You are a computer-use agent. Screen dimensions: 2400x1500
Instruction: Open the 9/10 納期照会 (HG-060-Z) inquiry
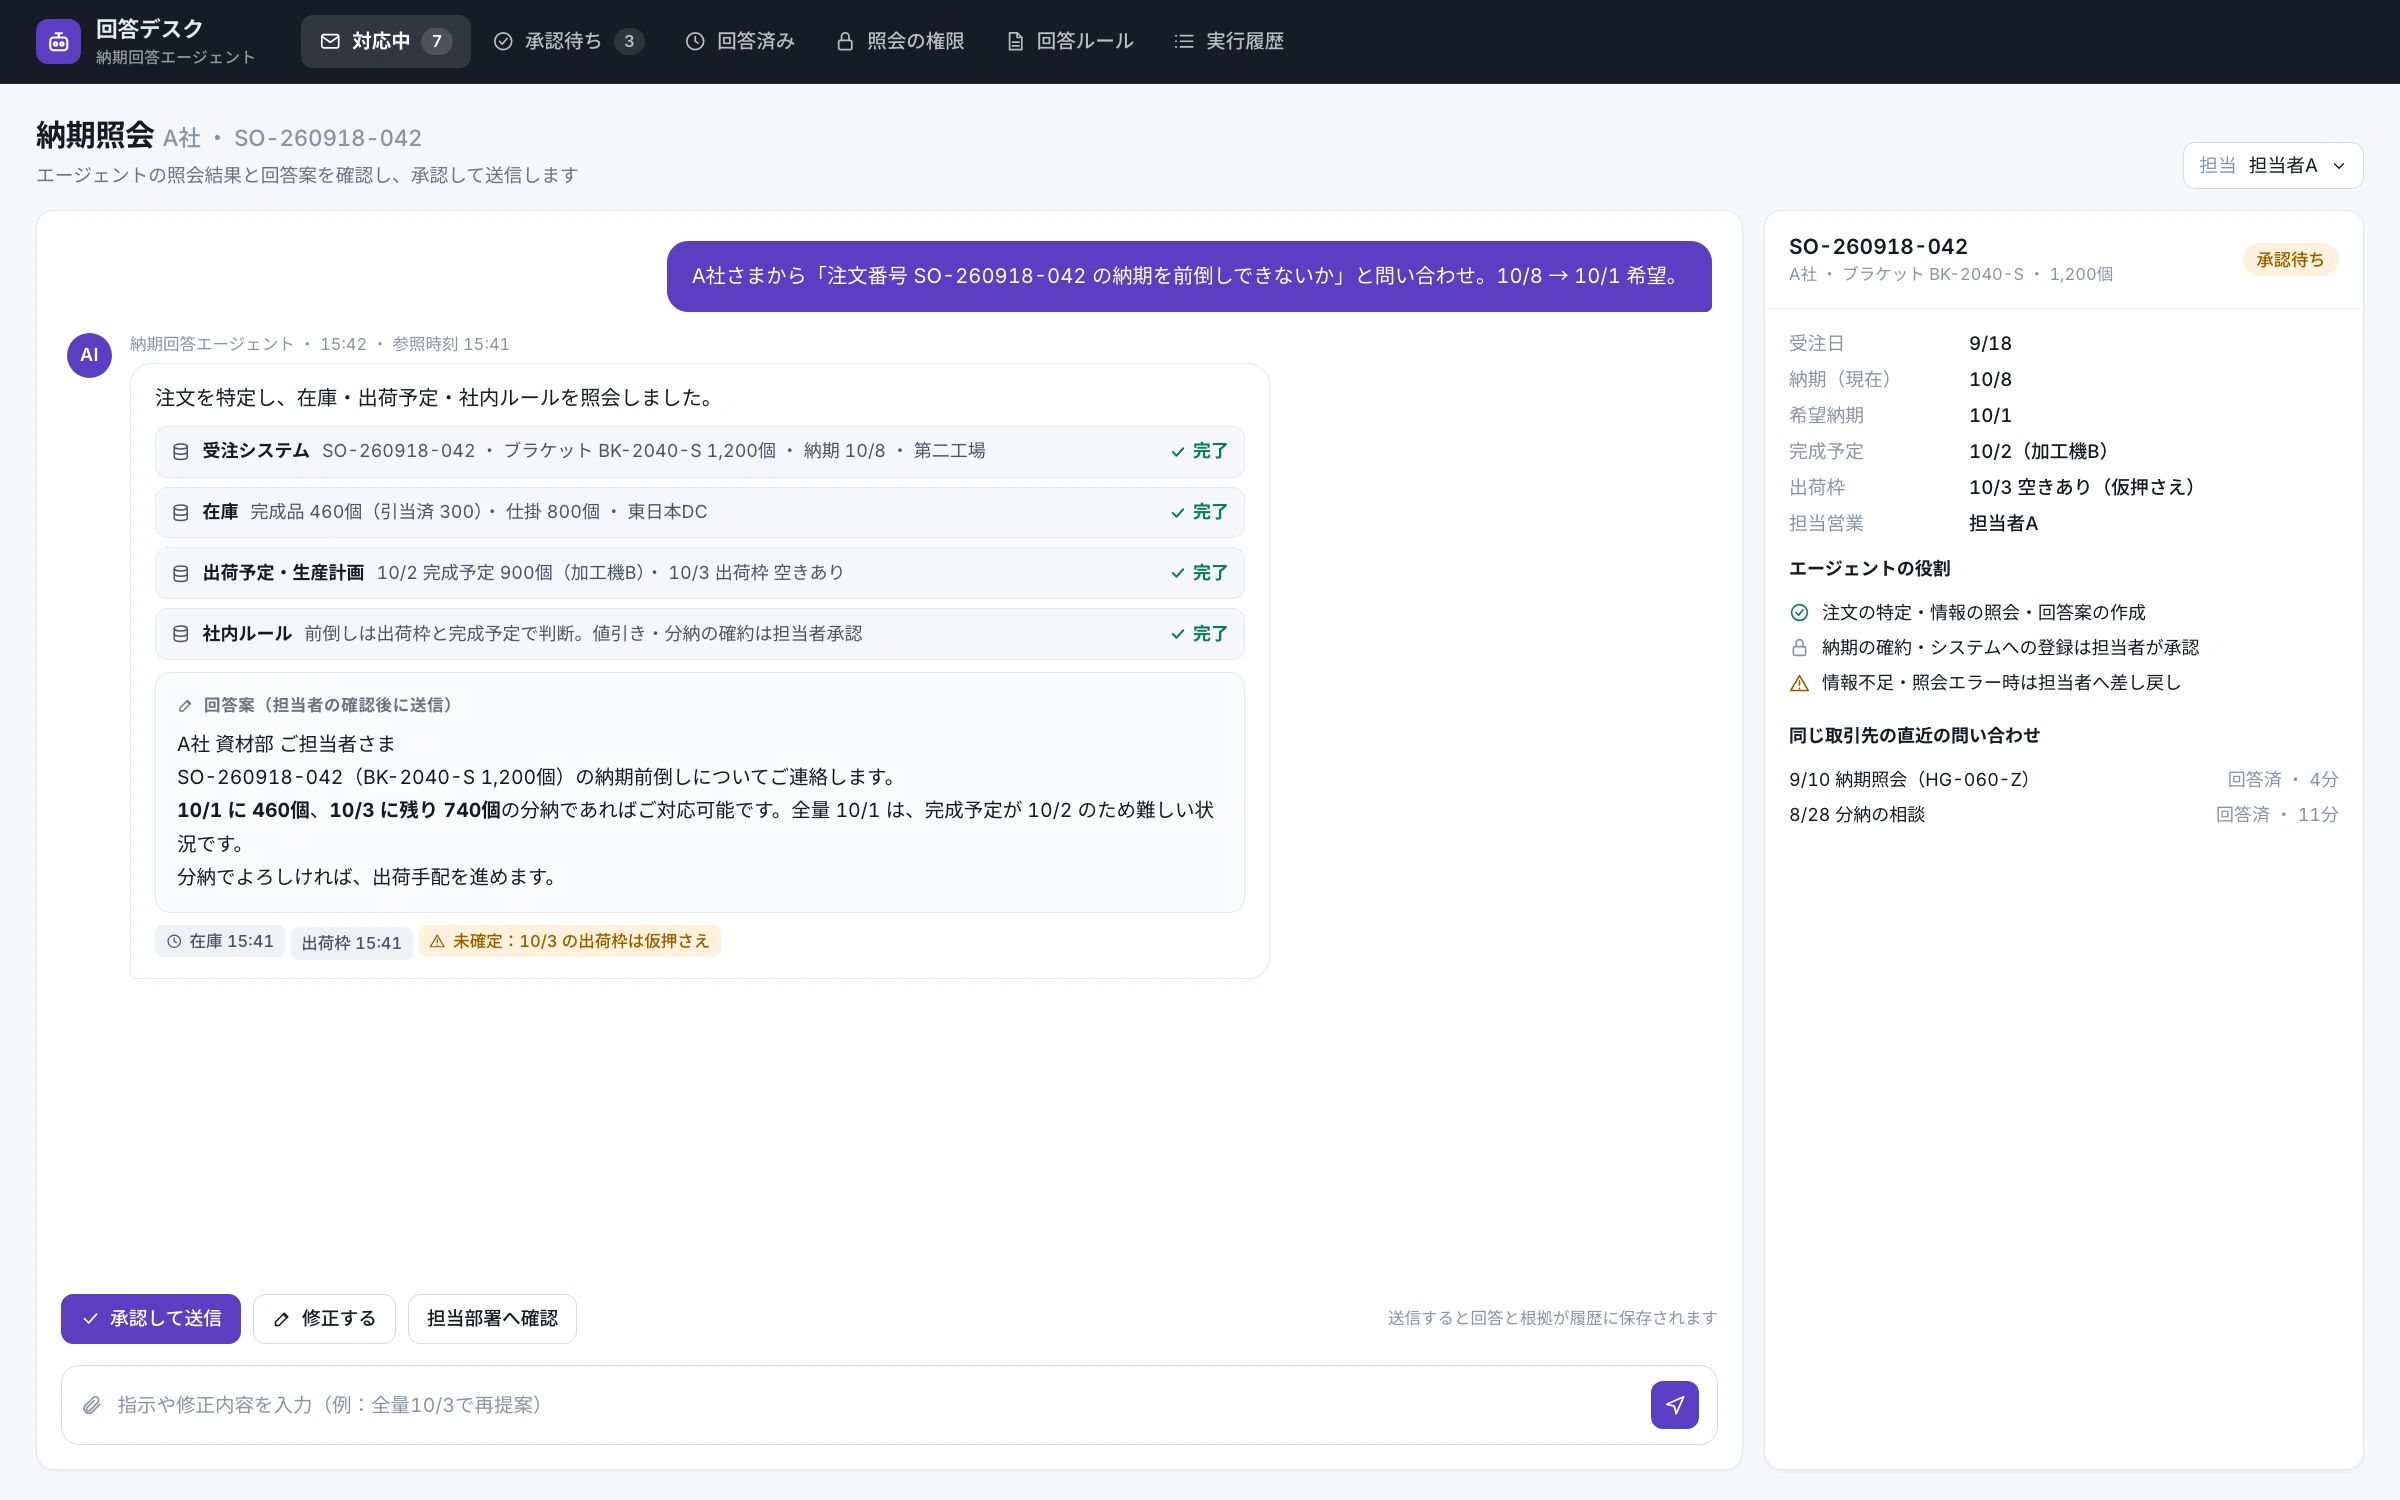pos(2063,780)
